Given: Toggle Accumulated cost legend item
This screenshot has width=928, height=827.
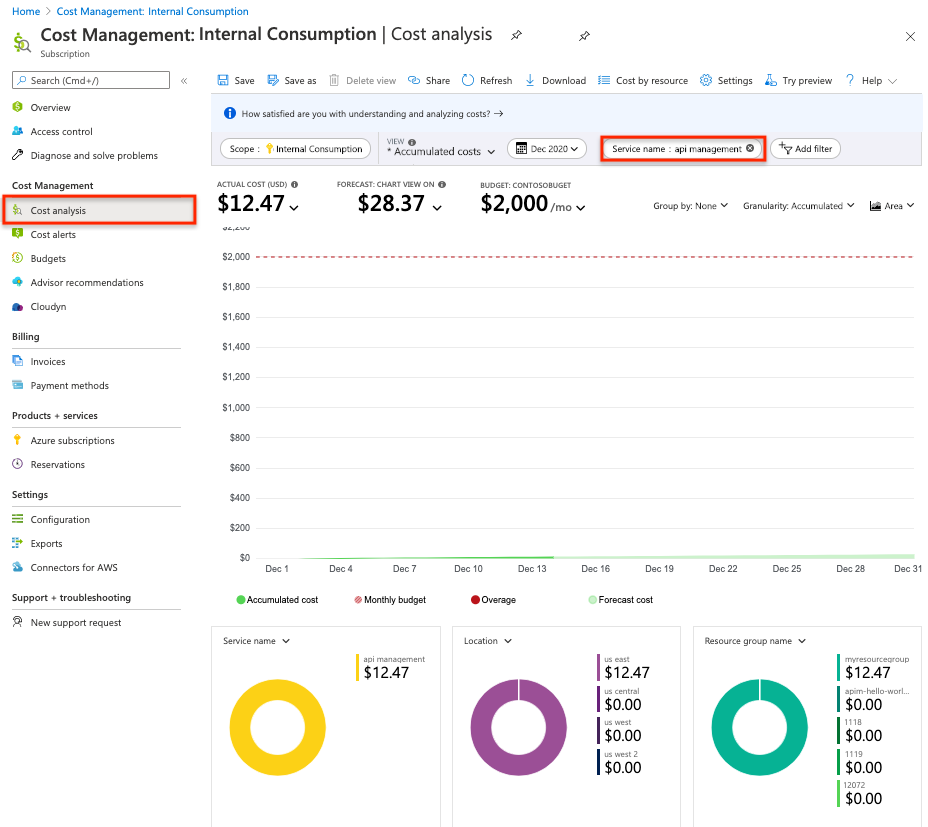Looking at the screenshot, I should click(277, 600).
